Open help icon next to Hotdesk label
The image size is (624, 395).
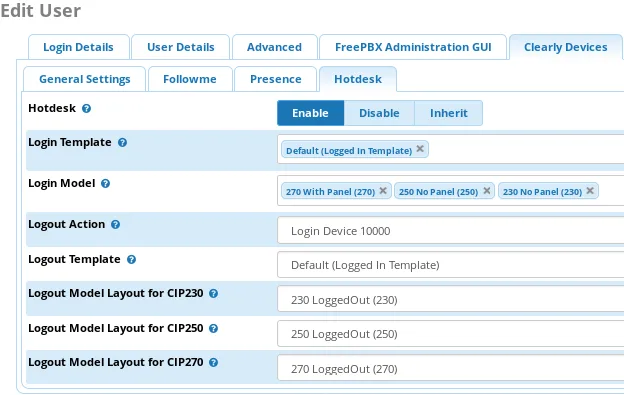click(86, 109)
